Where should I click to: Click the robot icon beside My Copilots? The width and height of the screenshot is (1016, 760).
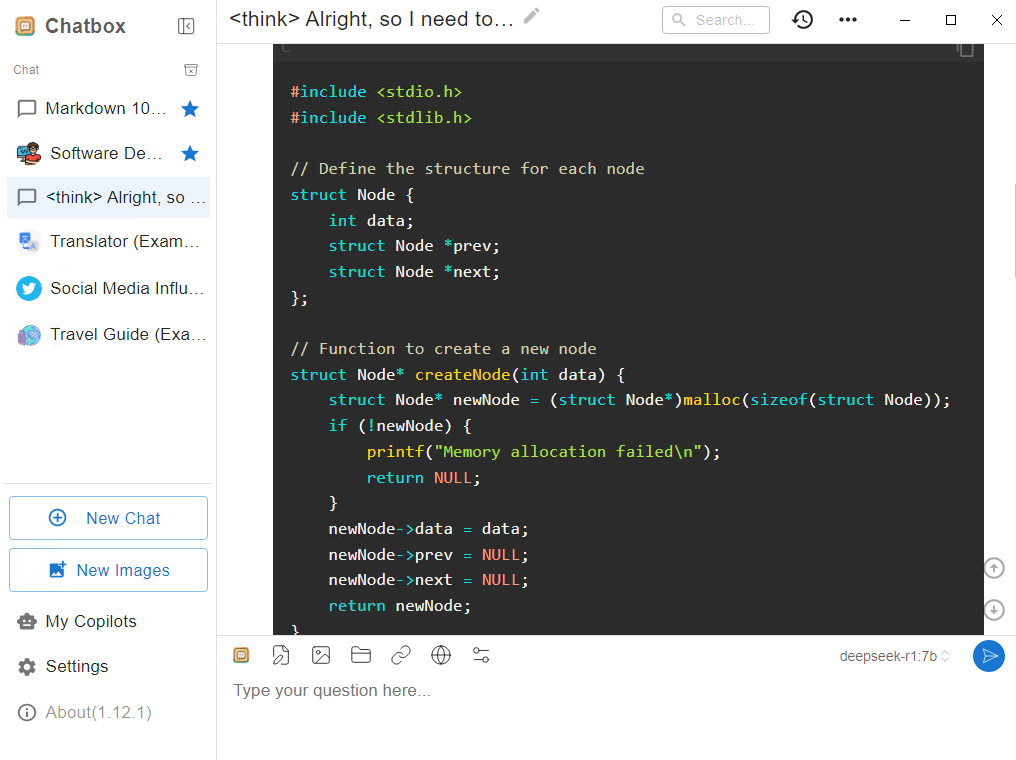point(27,621)
